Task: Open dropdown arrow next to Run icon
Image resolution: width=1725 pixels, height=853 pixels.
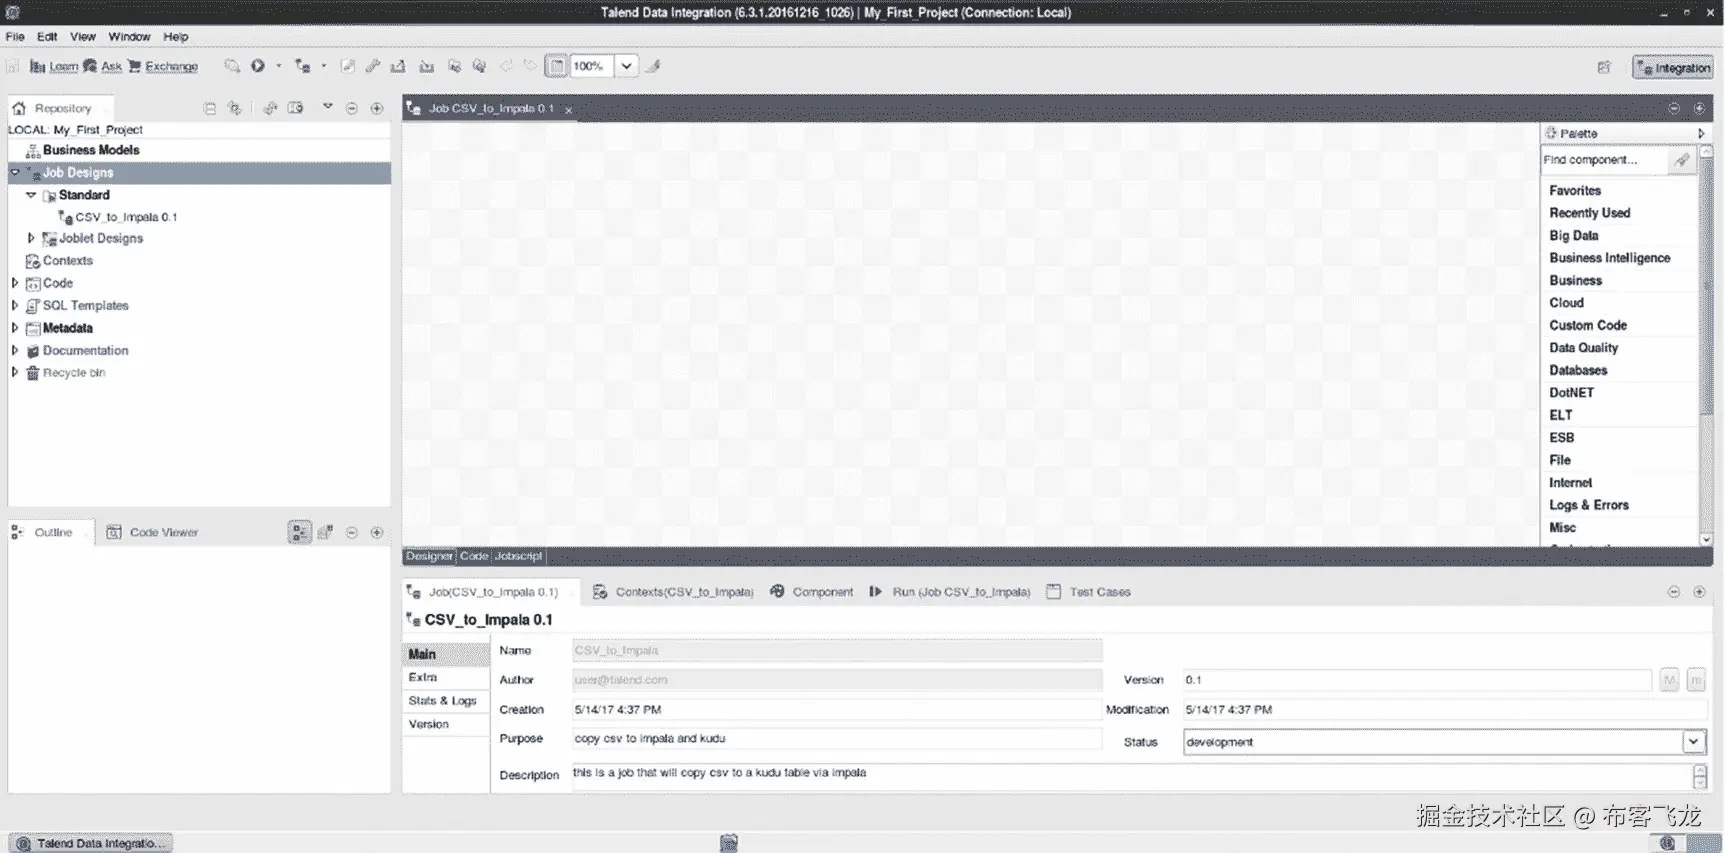Action: pos(279,66)
